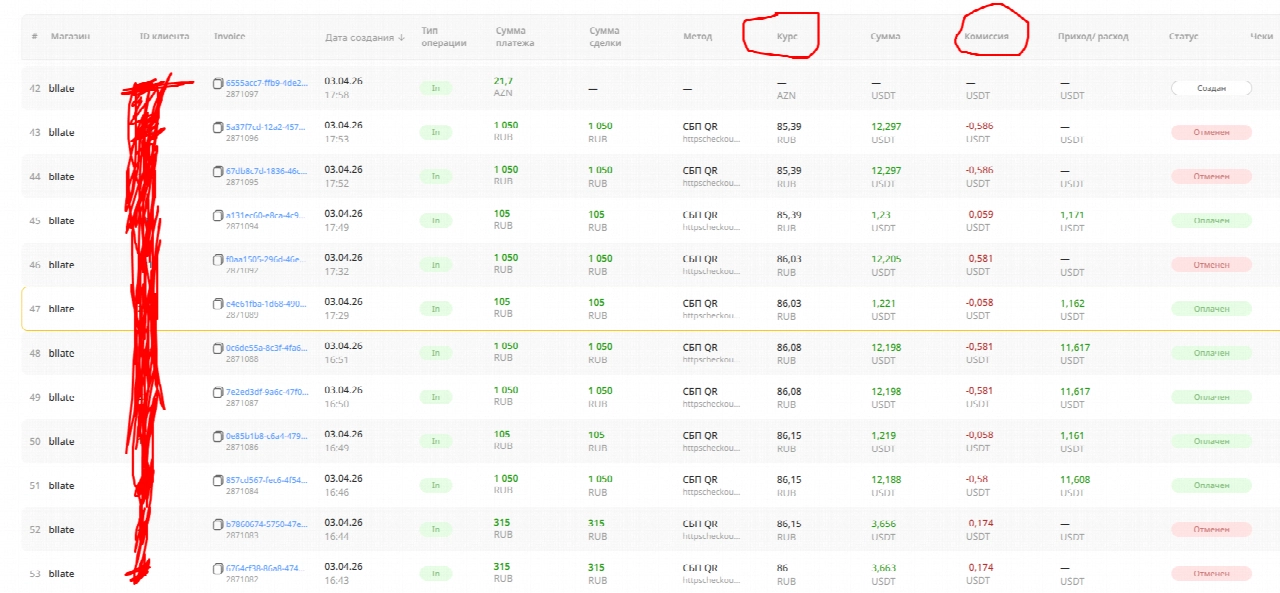
Task: Click the Комиссия column header
Action: [x=986, y=37]
